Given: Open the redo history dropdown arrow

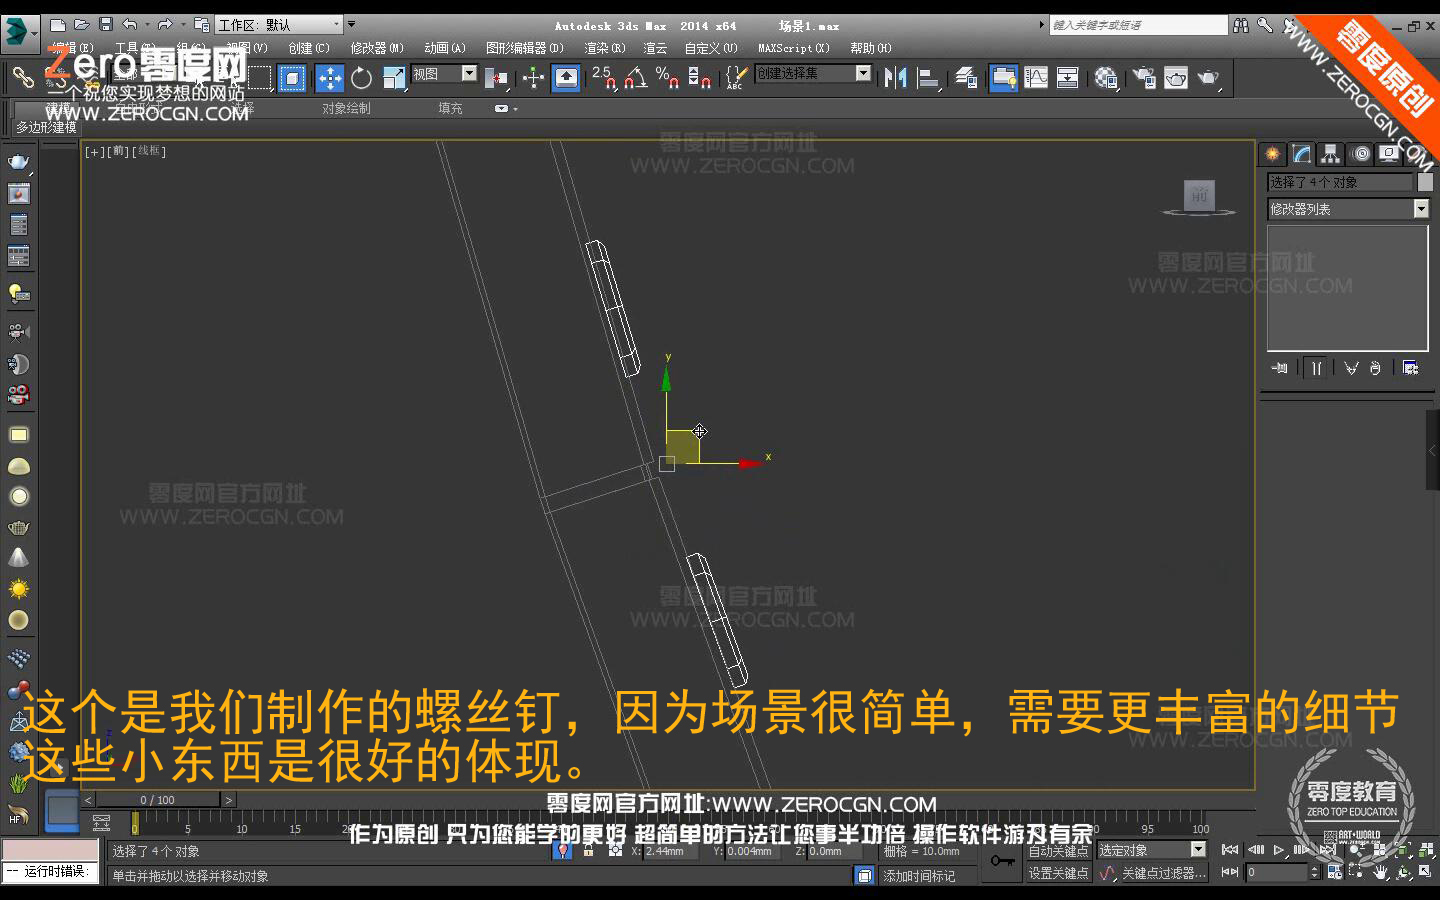Looking at the screenshot, I should 183,25.
